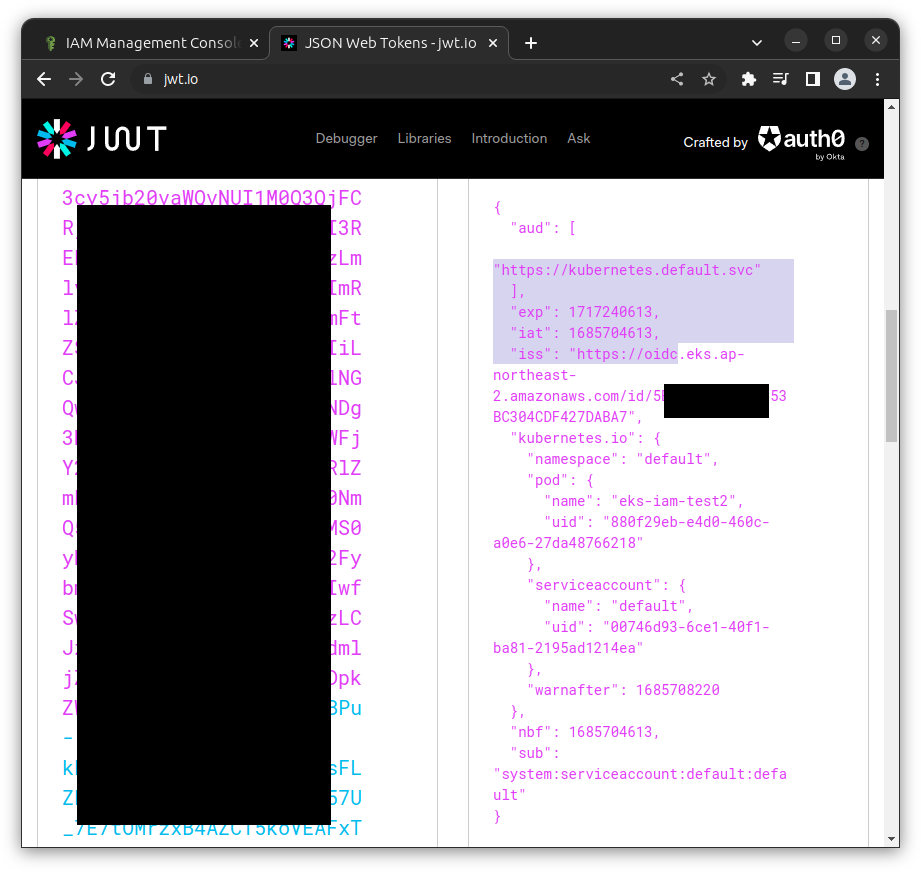The image size is (921, 872).
Task: Select JSON Web Tokens - jwt.io tab
Action: tap(389, 43)
